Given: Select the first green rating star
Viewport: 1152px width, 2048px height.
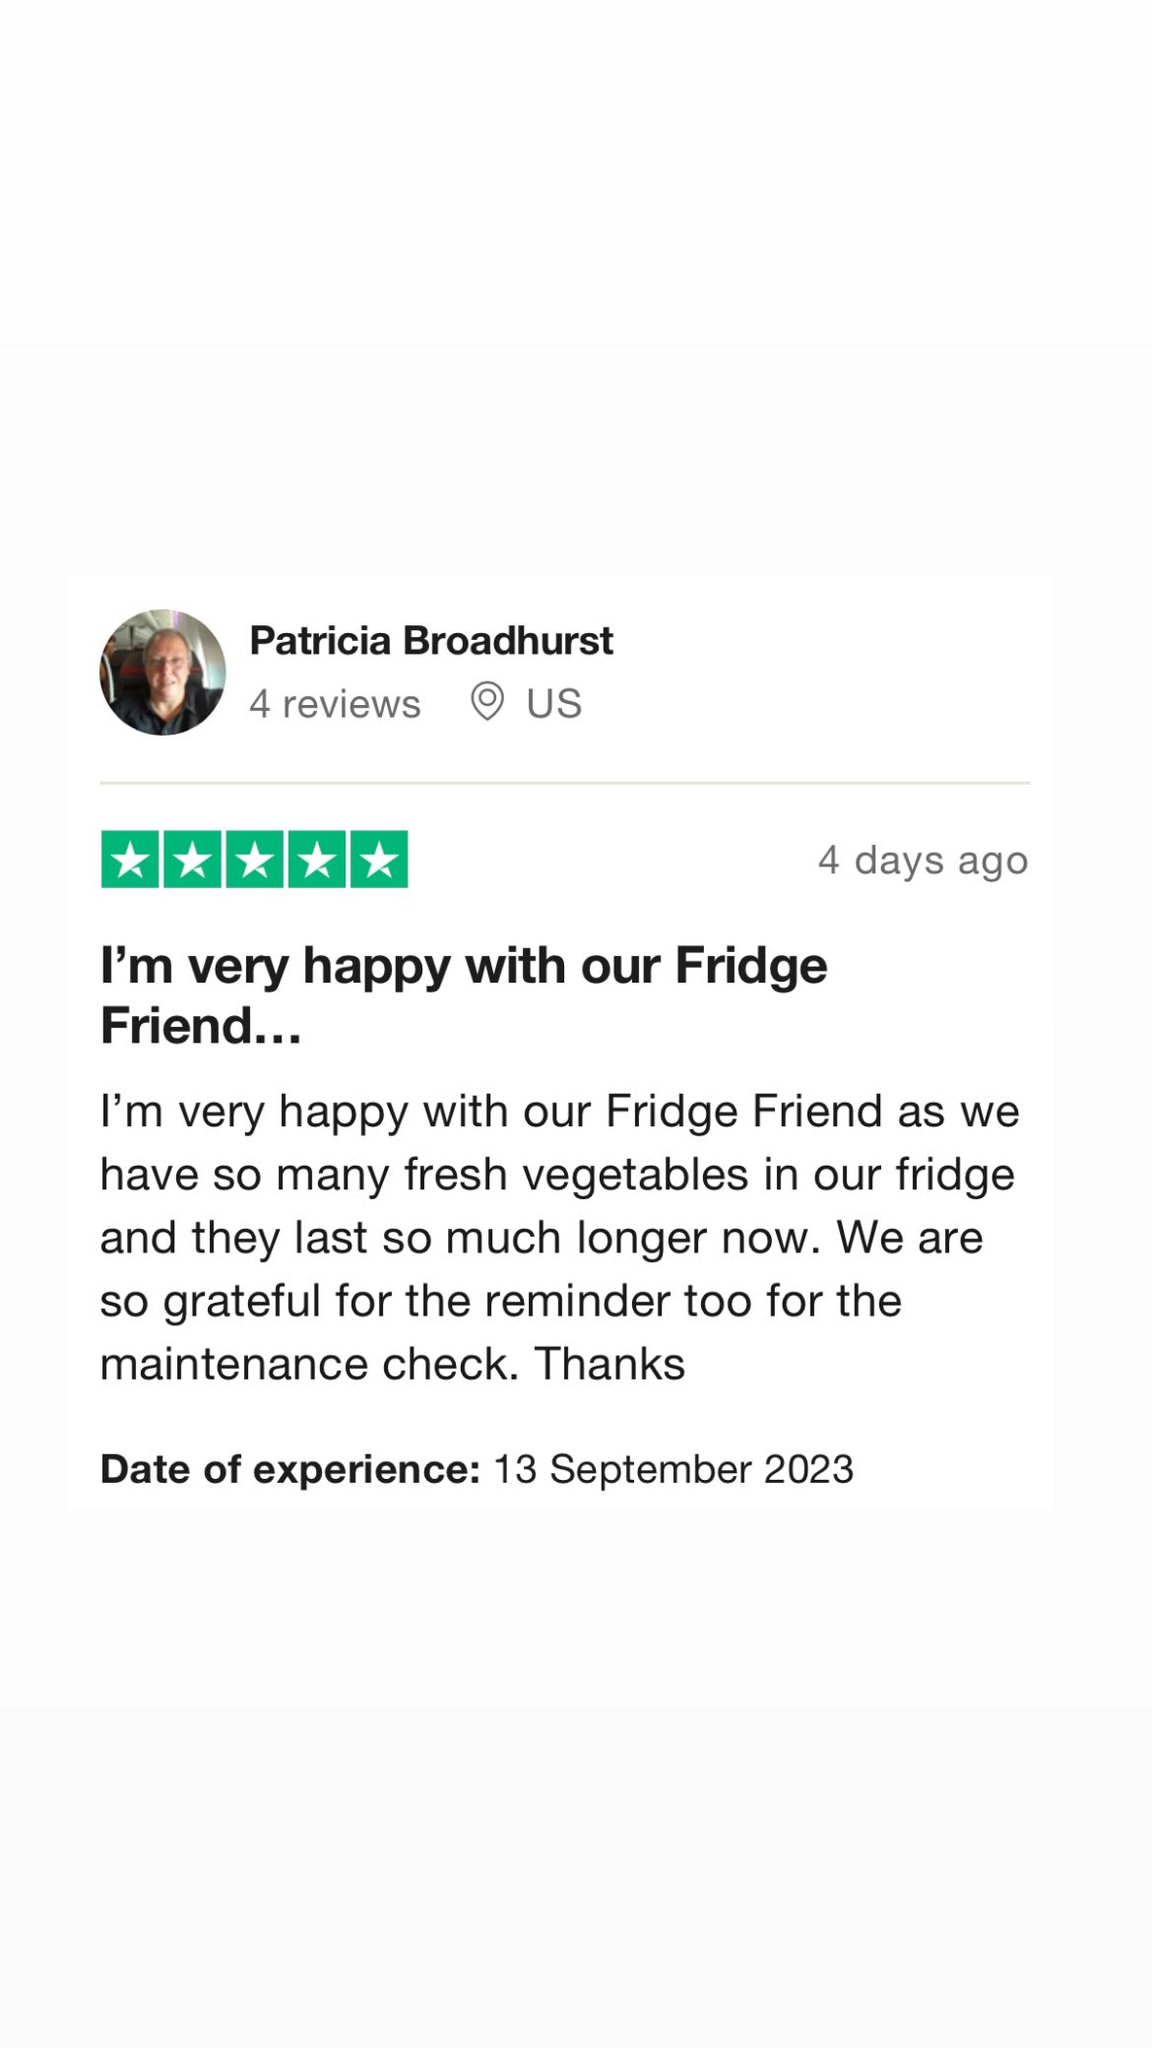Looking at the screenshot, I should coord(130,859).
